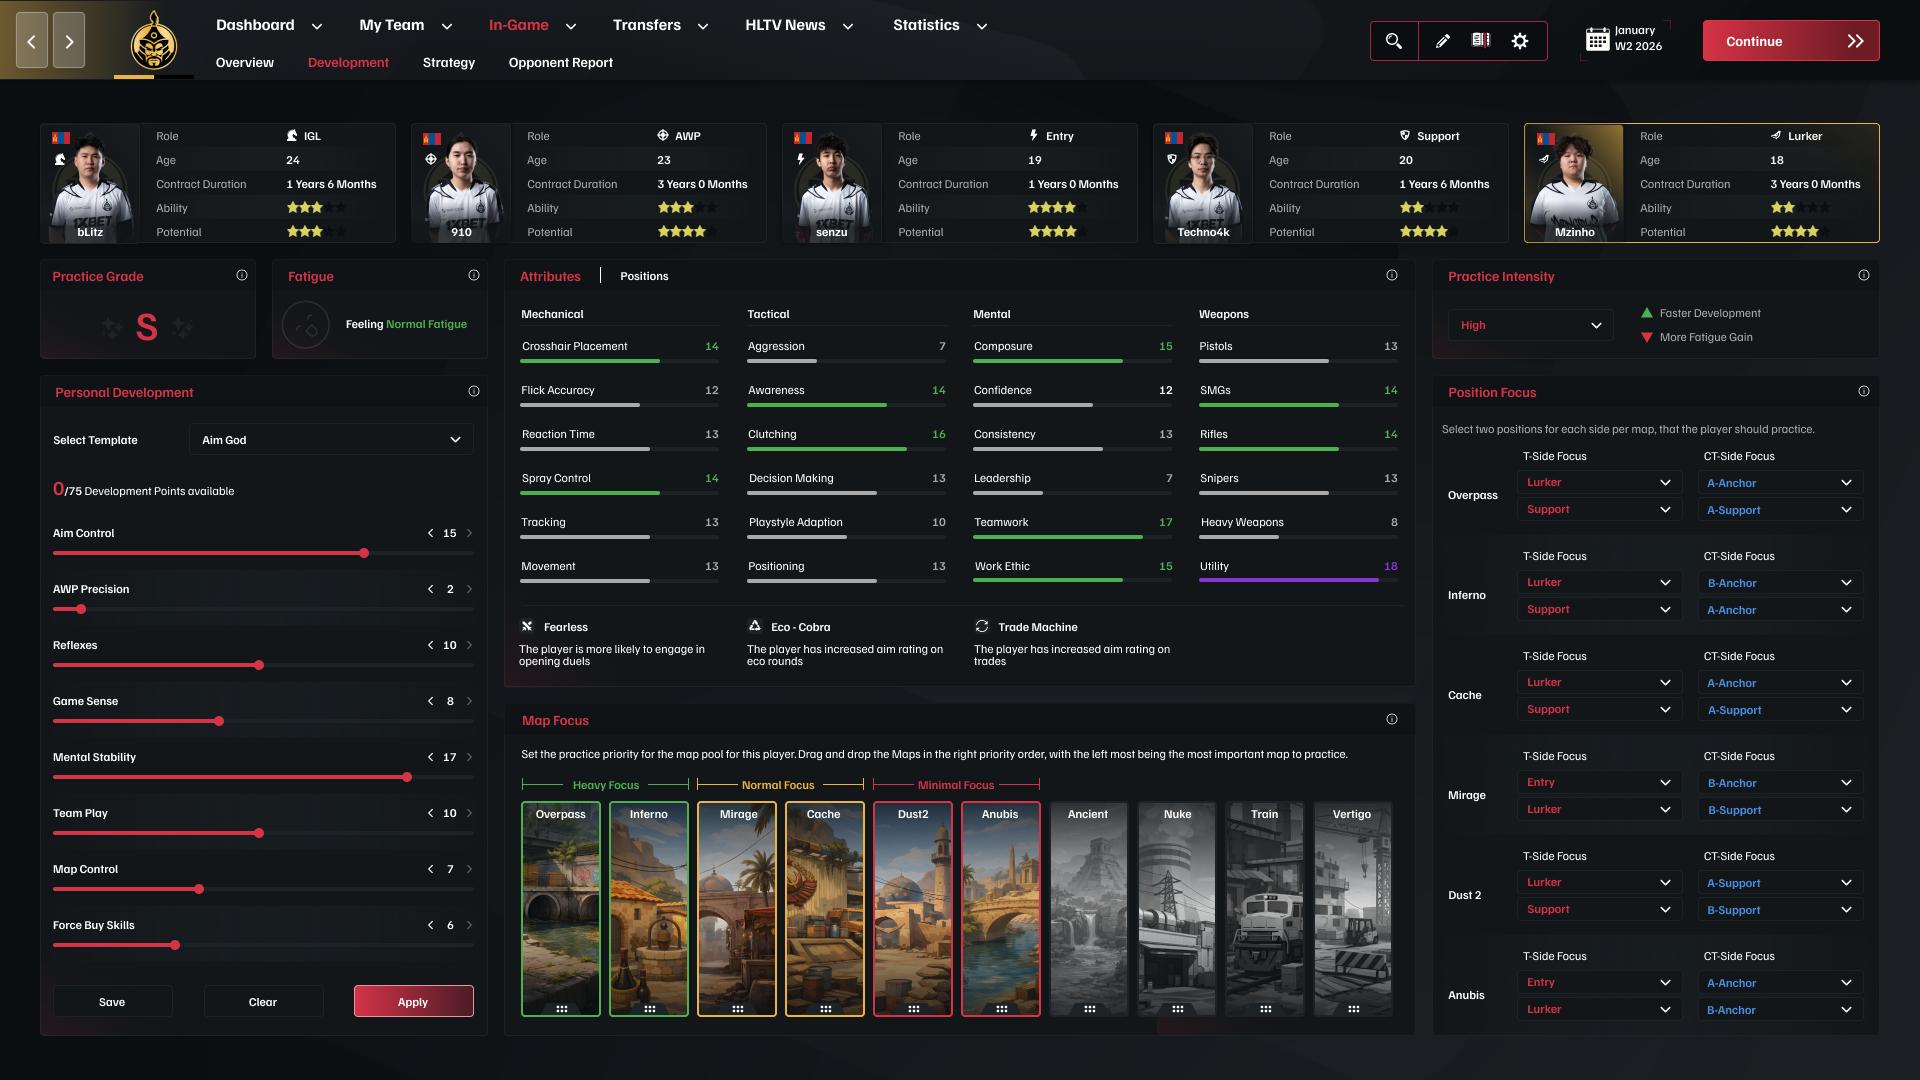Open the search magnifier icon

[1394, 41]
